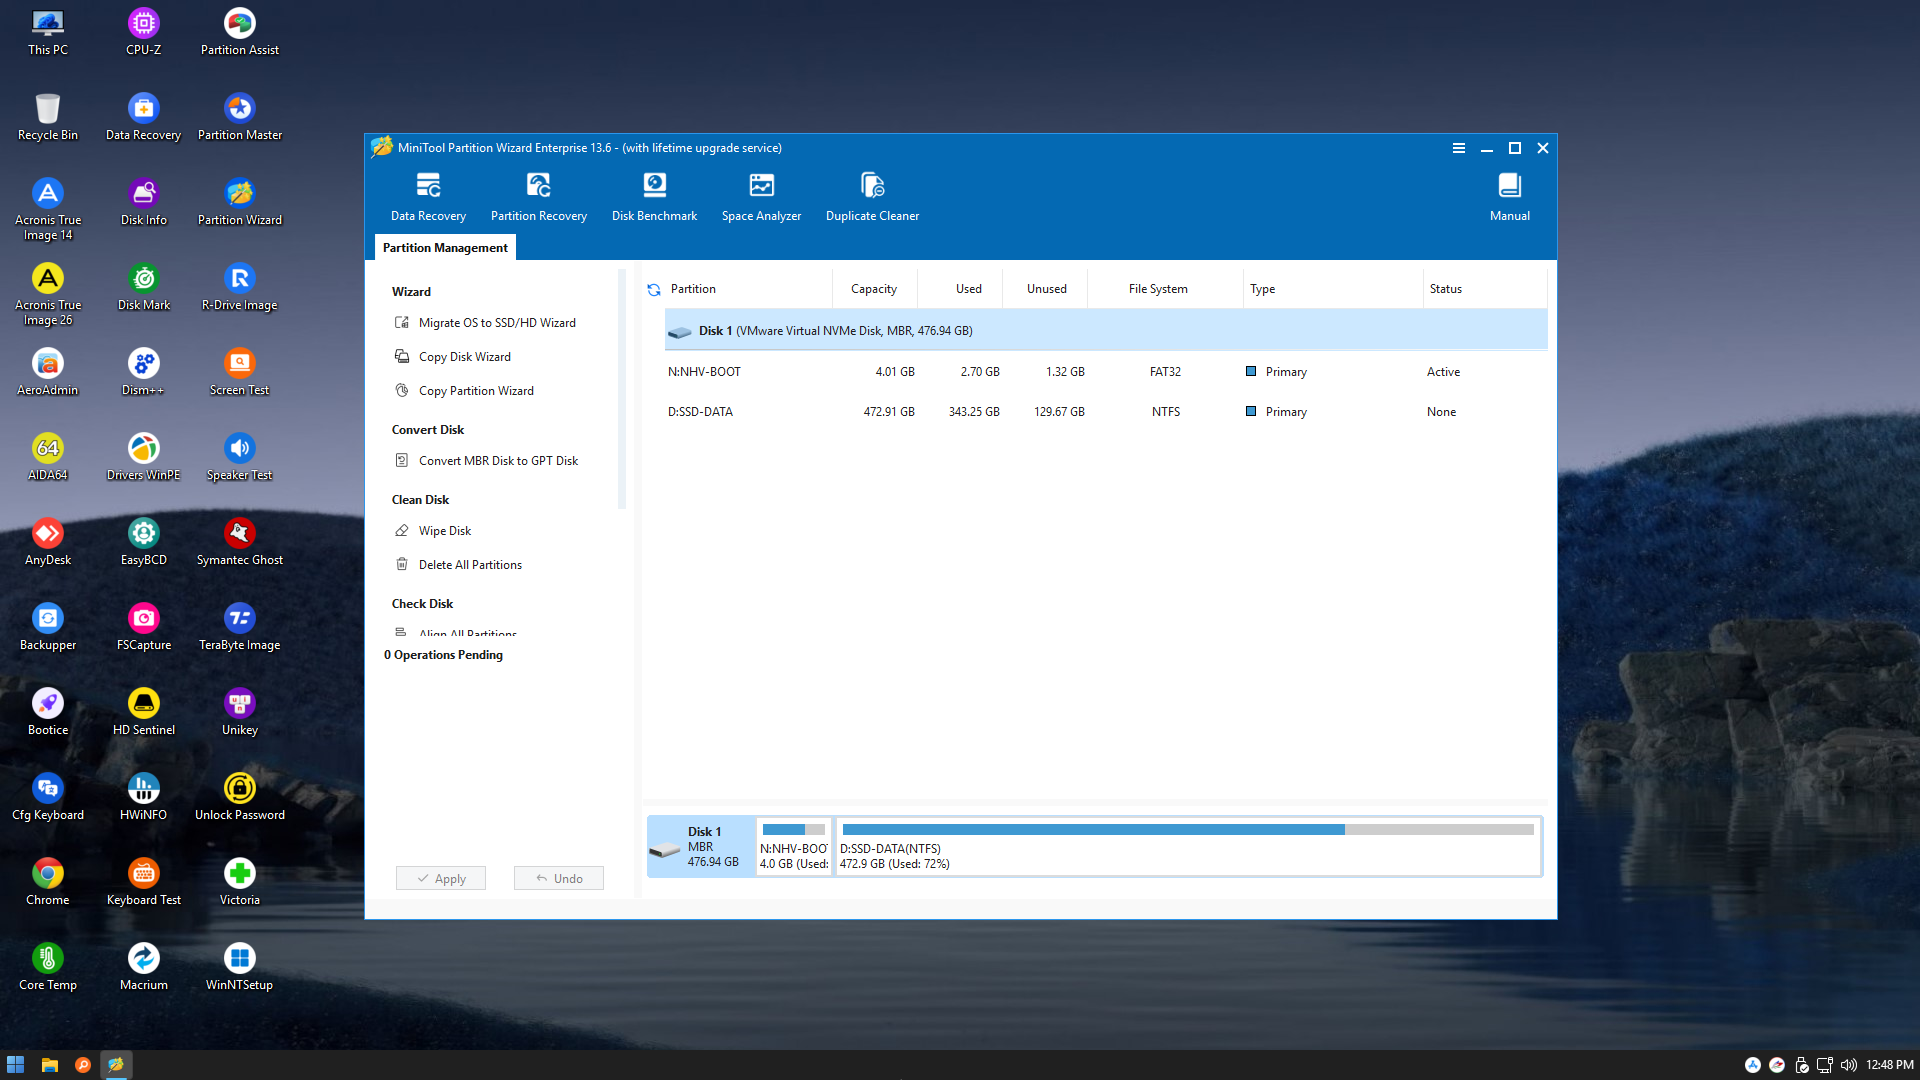Open Core Temp desktop shortcut
The width and height of the screenshot is (1920, 1080).
[x=48, y=967]
